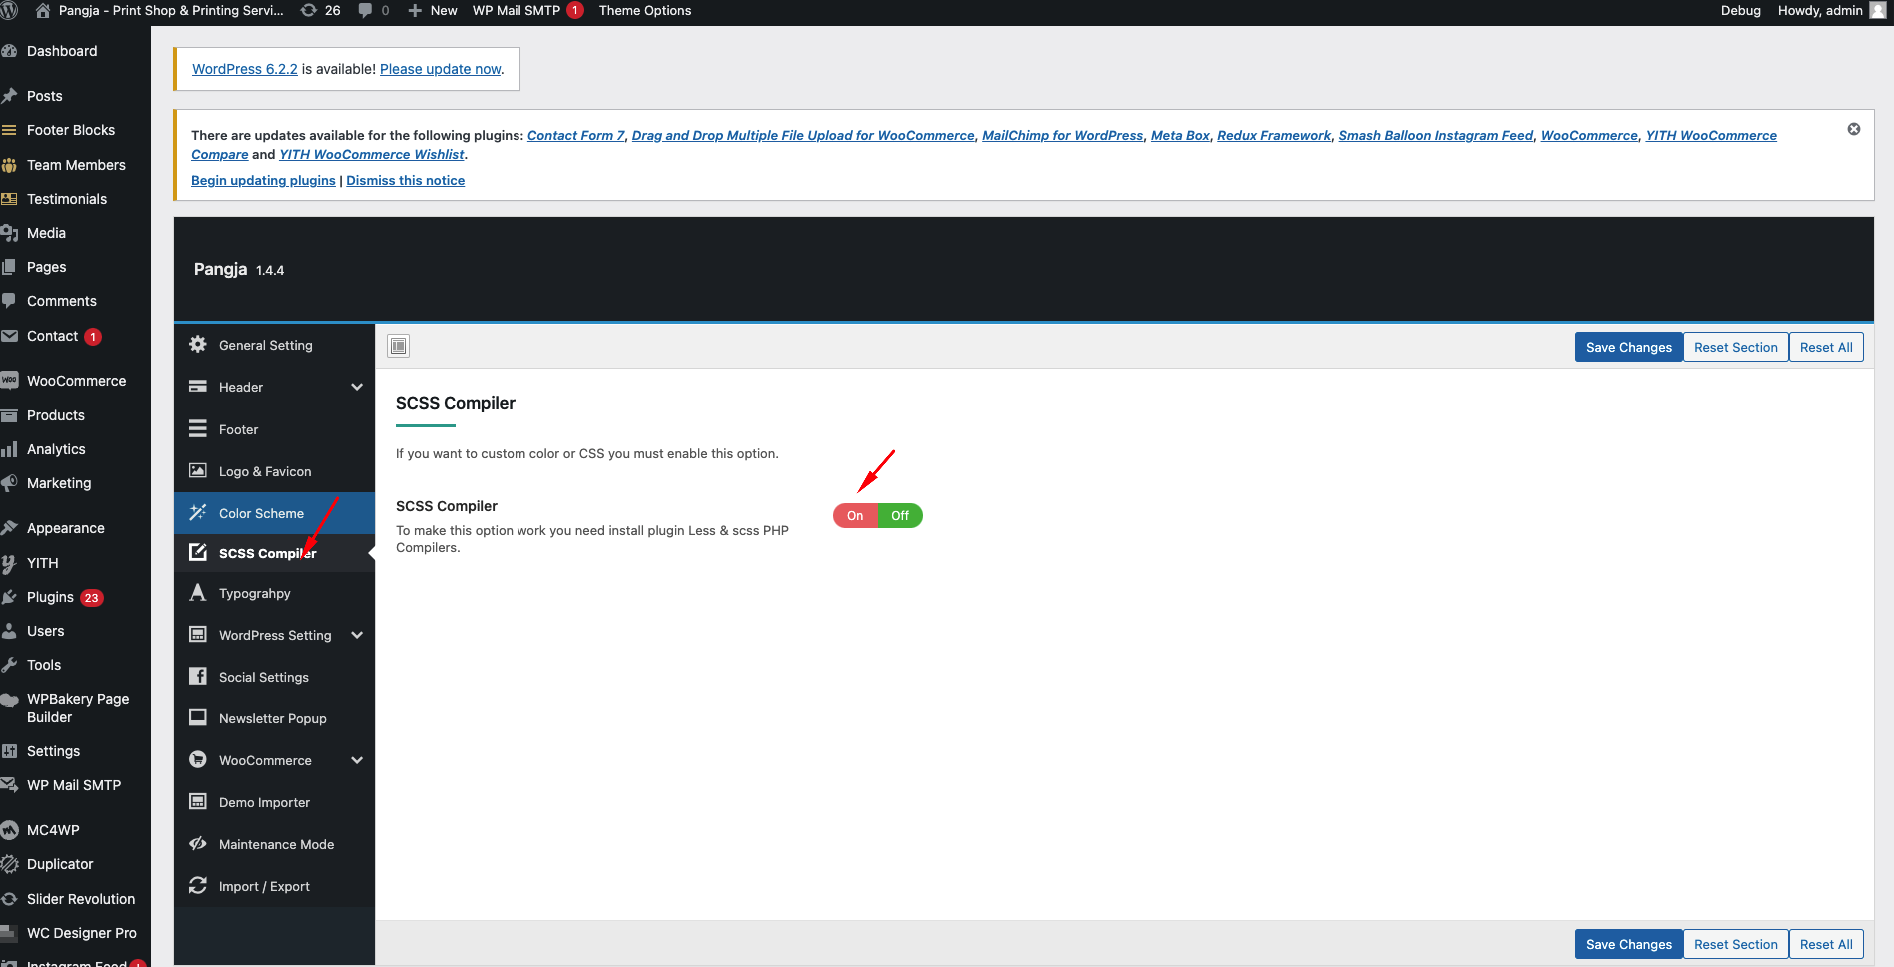Switch SCSS Compiler toggle to On
1894x967 pixels.
click(855, 515)
